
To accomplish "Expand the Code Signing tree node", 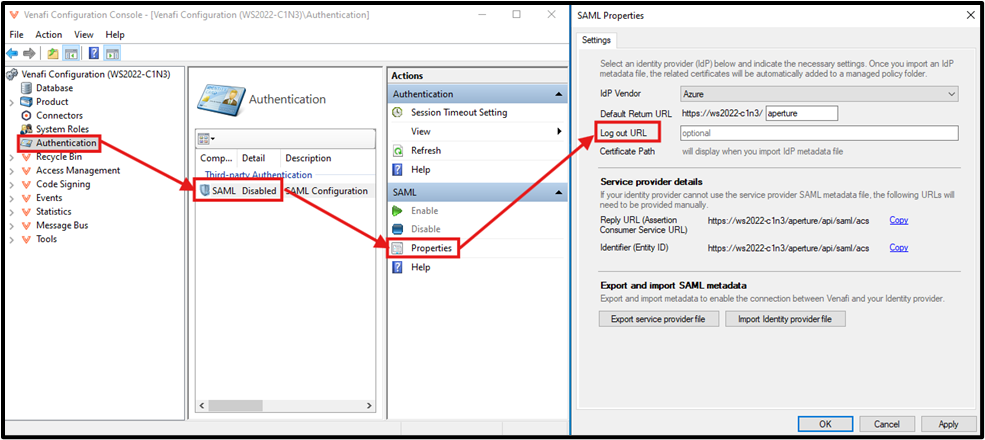I will coord(12,184).
